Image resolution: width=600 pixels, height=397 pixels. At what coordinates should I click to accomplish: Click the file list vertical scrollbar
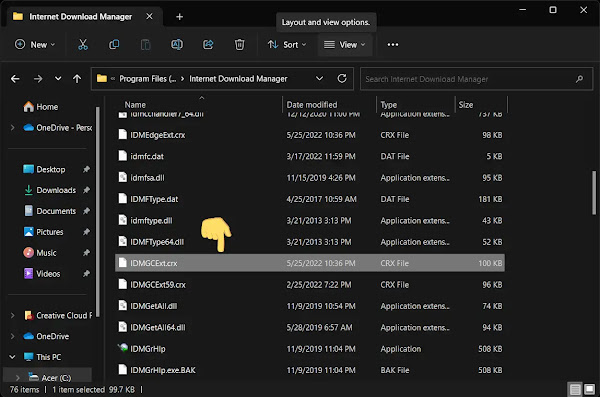pos(594,193)
